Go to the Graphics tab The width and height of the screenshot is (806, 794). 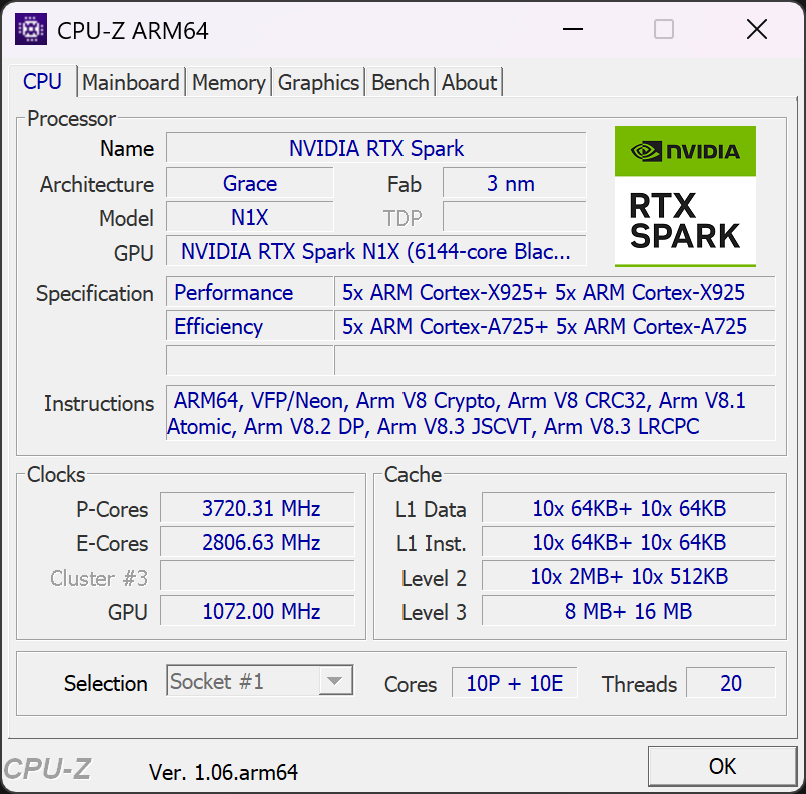(x=318, y=82)
